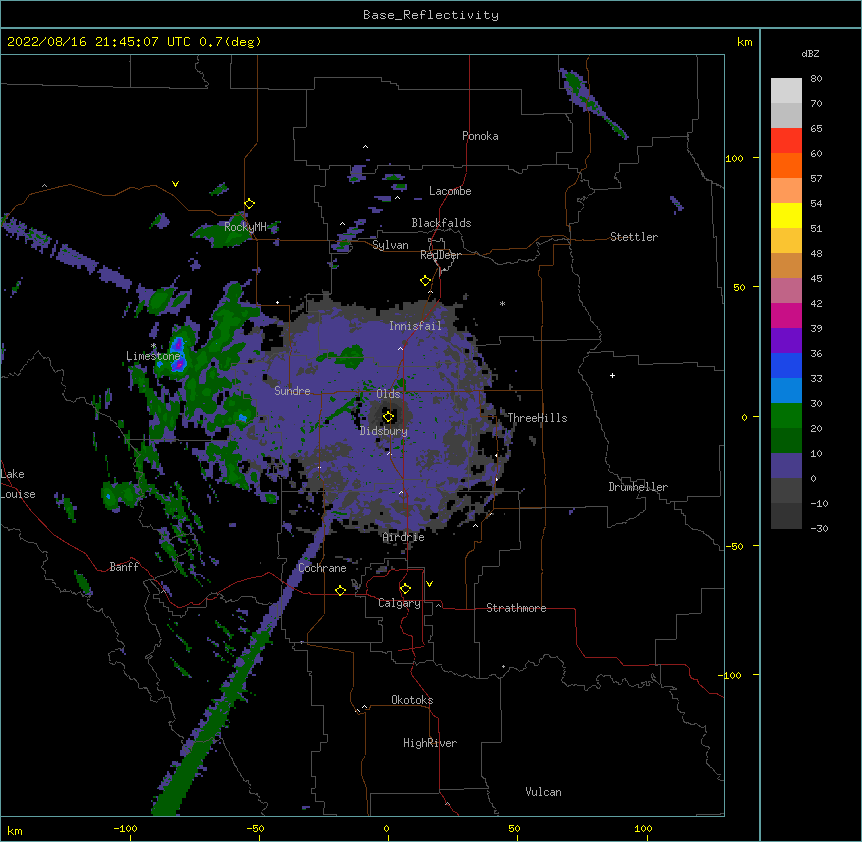Select the slate-purple 0–10 dBZ legend swatch
Image resolution: width=862 pixels, height=842 pixels.
pos(786,466)
